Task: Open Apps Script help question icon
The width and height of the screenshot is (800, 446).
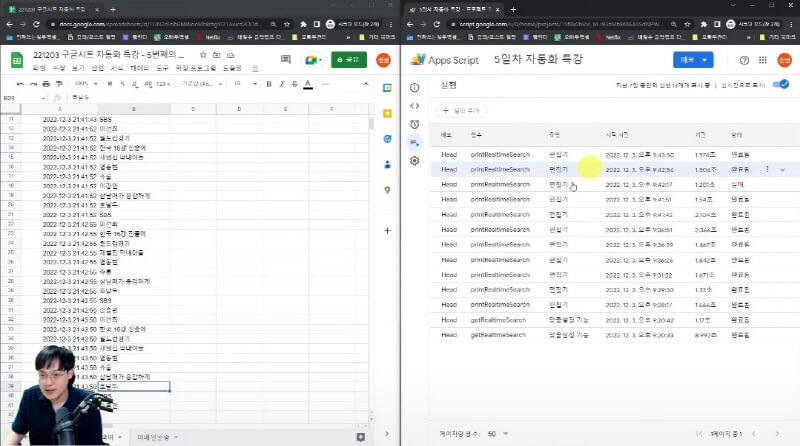Action: 744,60
